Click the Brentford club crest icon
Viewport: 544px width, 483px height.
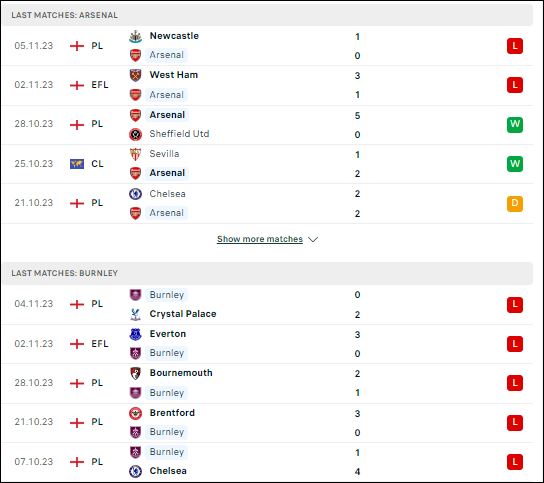135,413
